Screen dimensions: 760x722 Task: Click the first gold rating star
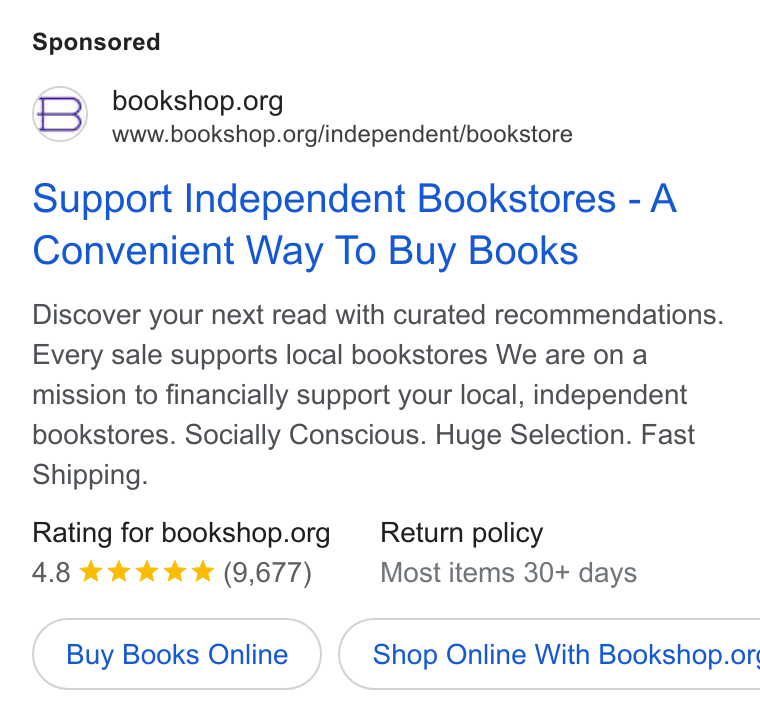tap(91, 571)
